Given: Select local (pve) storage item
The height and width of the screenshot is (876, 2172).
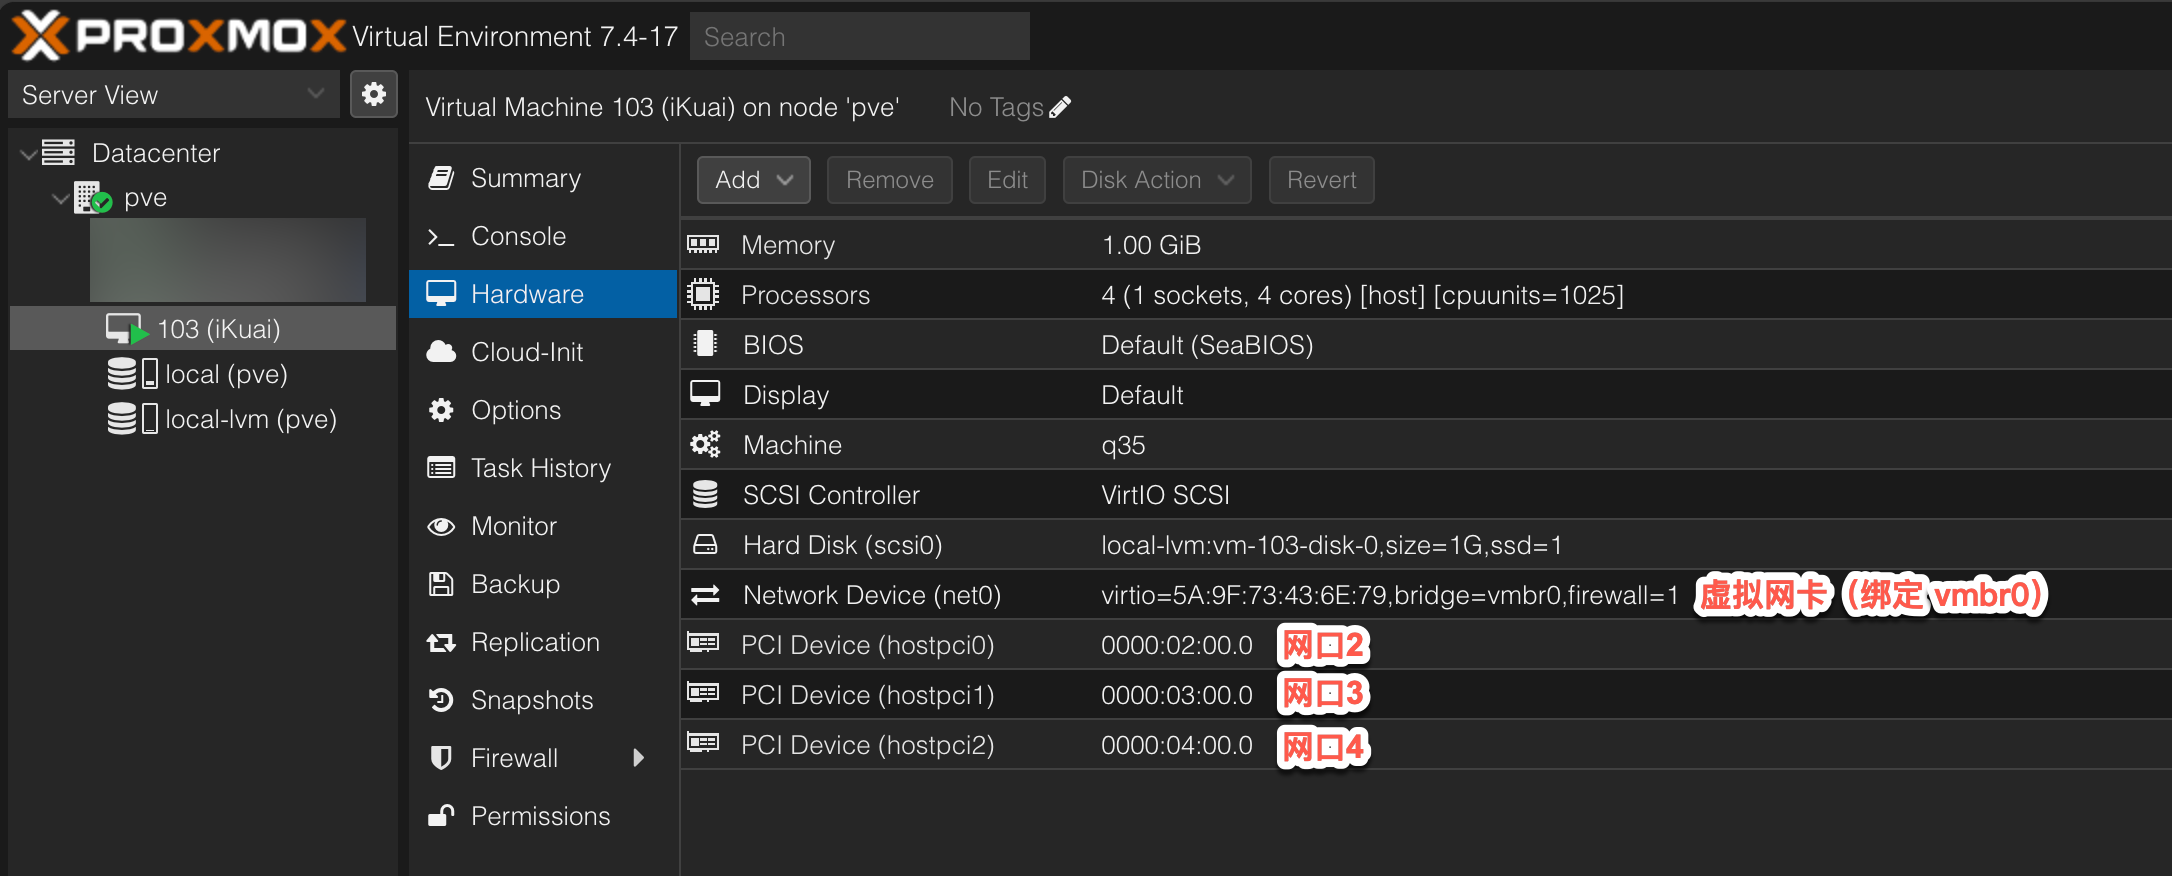Looking at the screenshot, I should point(203,374).
